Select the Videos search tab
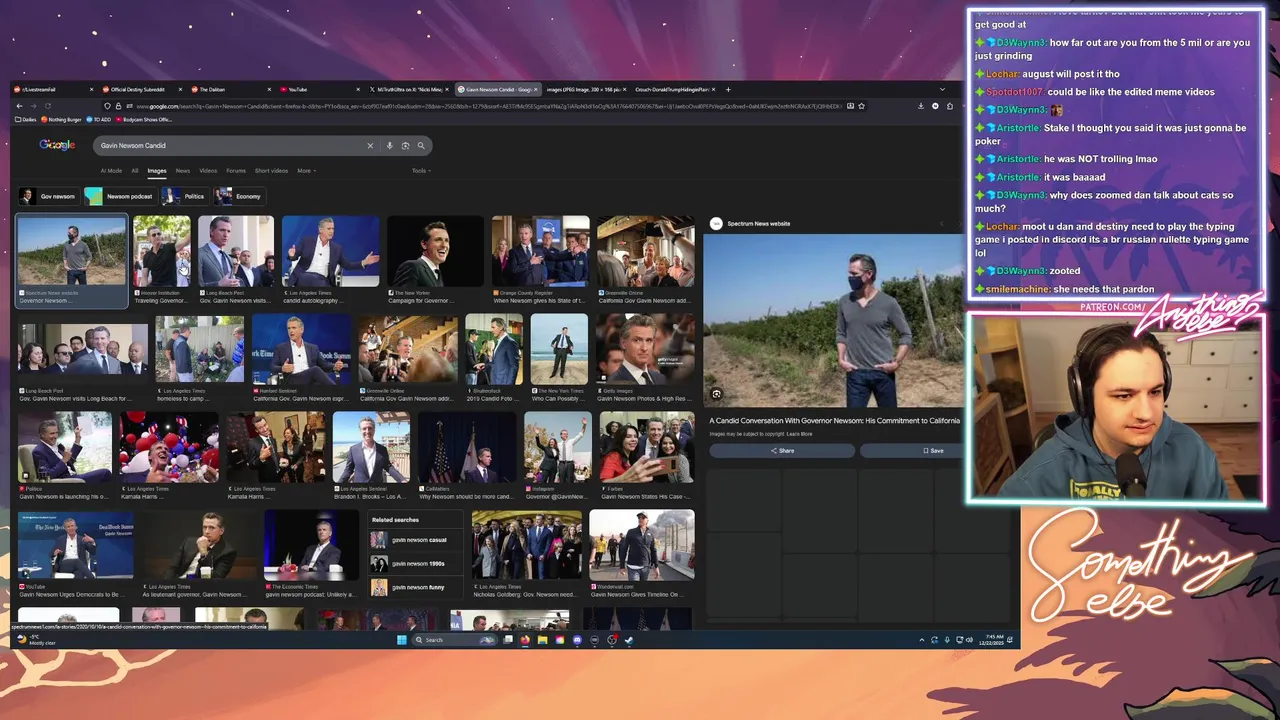 click(x=208, y=171)
